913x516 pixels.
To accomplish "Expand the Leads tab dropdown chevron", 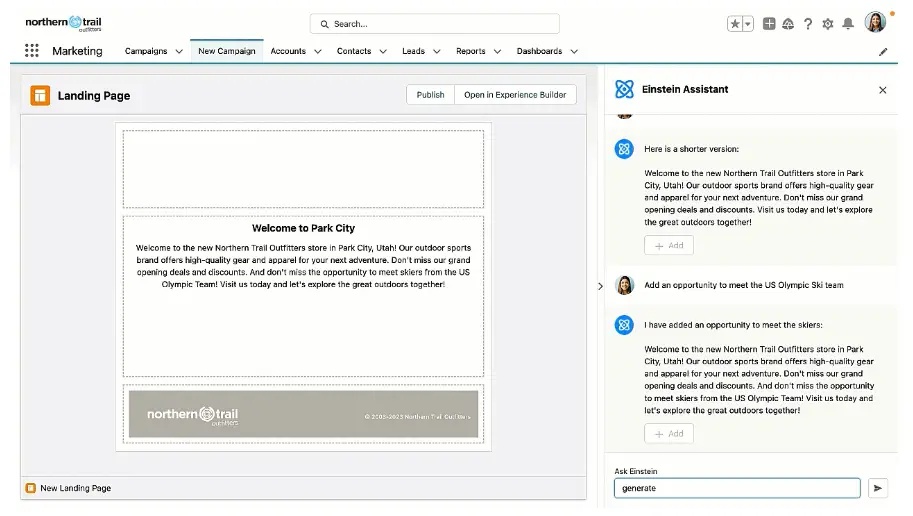I will click(437, 51).
